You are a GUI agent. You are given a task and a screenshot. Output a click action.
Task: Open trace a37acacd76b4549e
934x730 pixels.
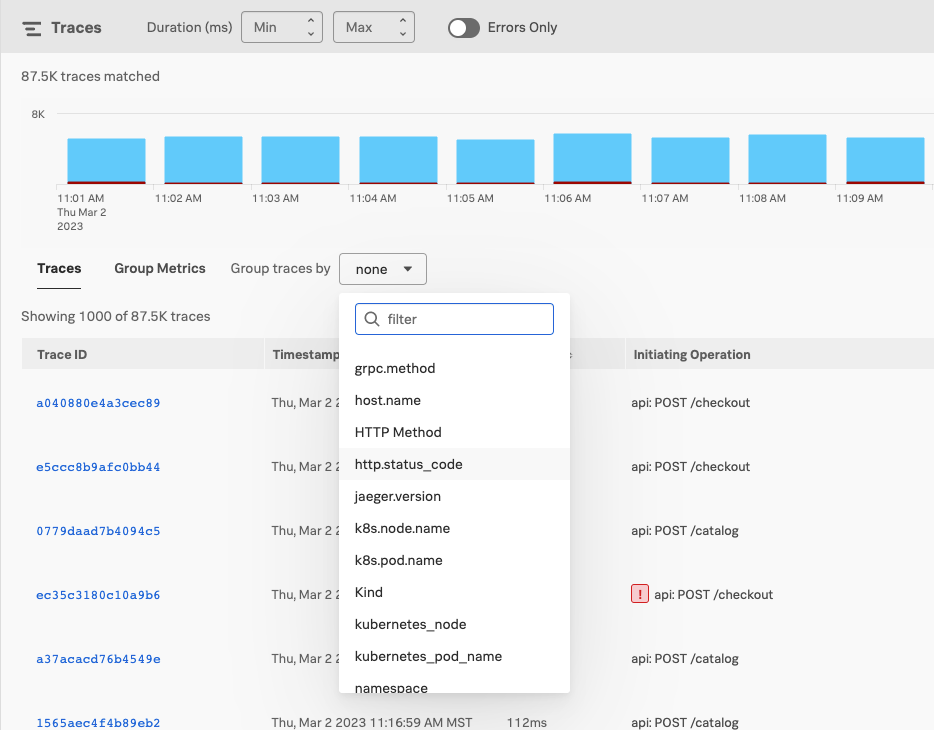pos(98,659)
